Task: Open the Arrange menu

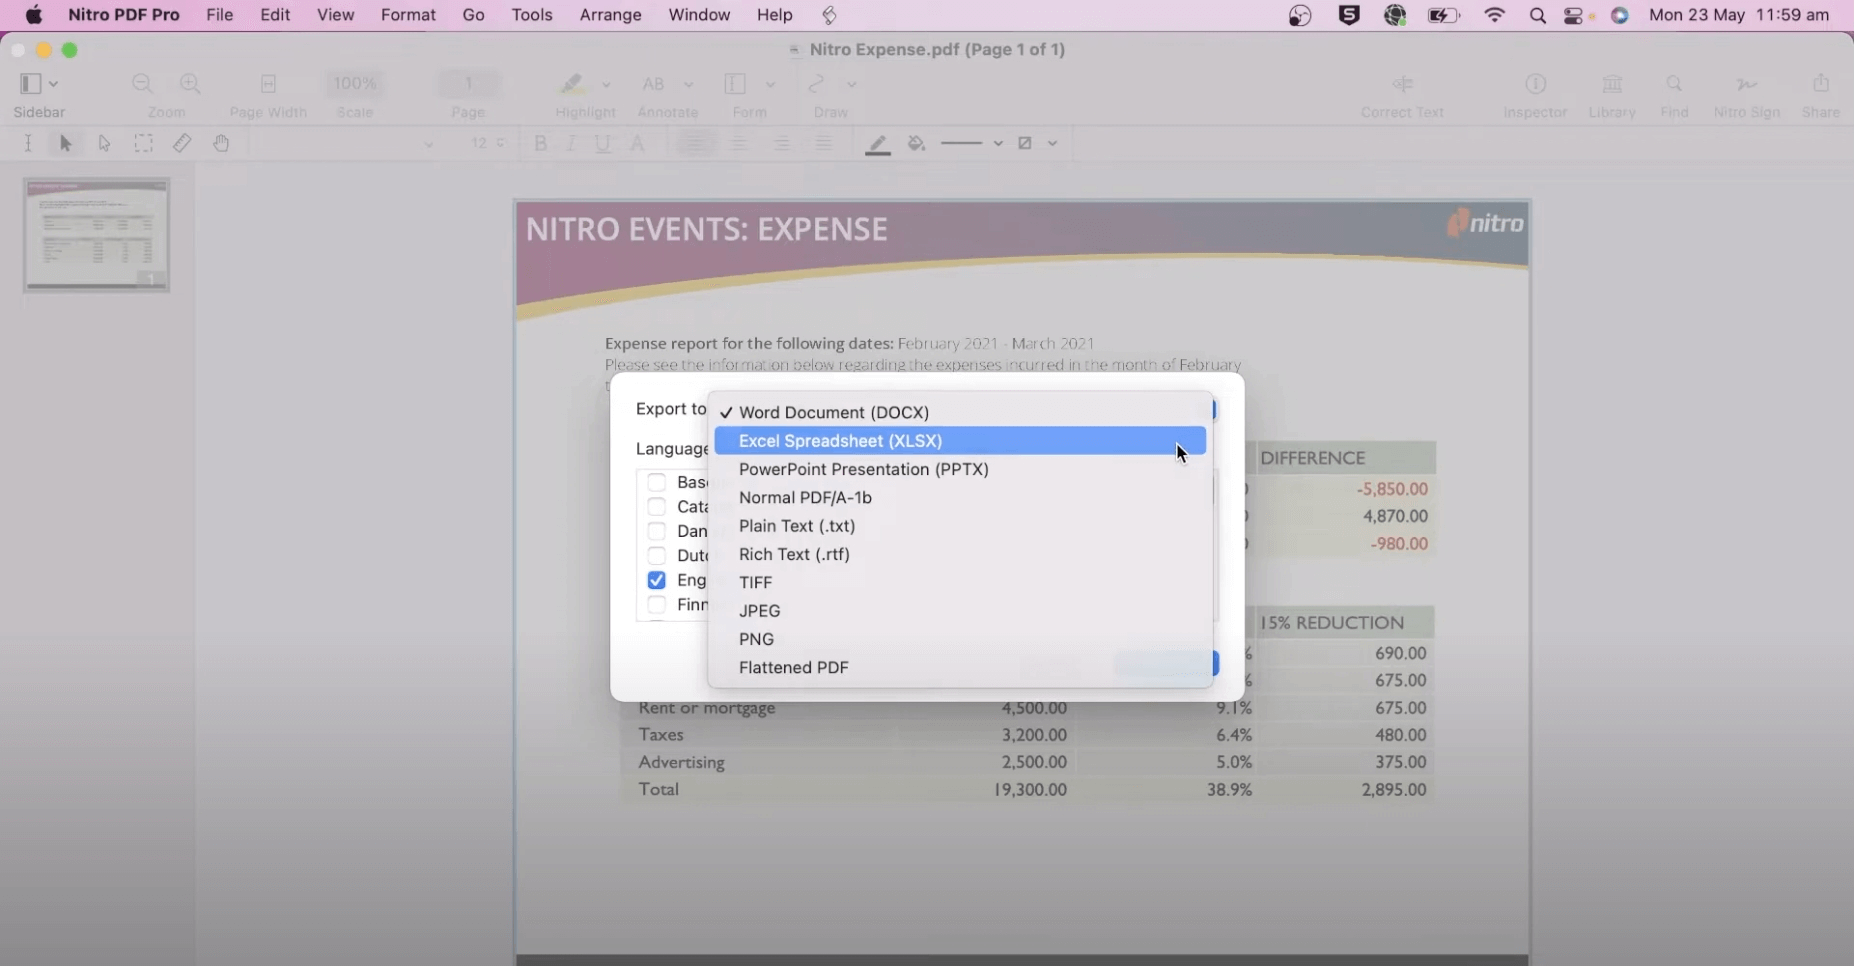Action: 610,15
